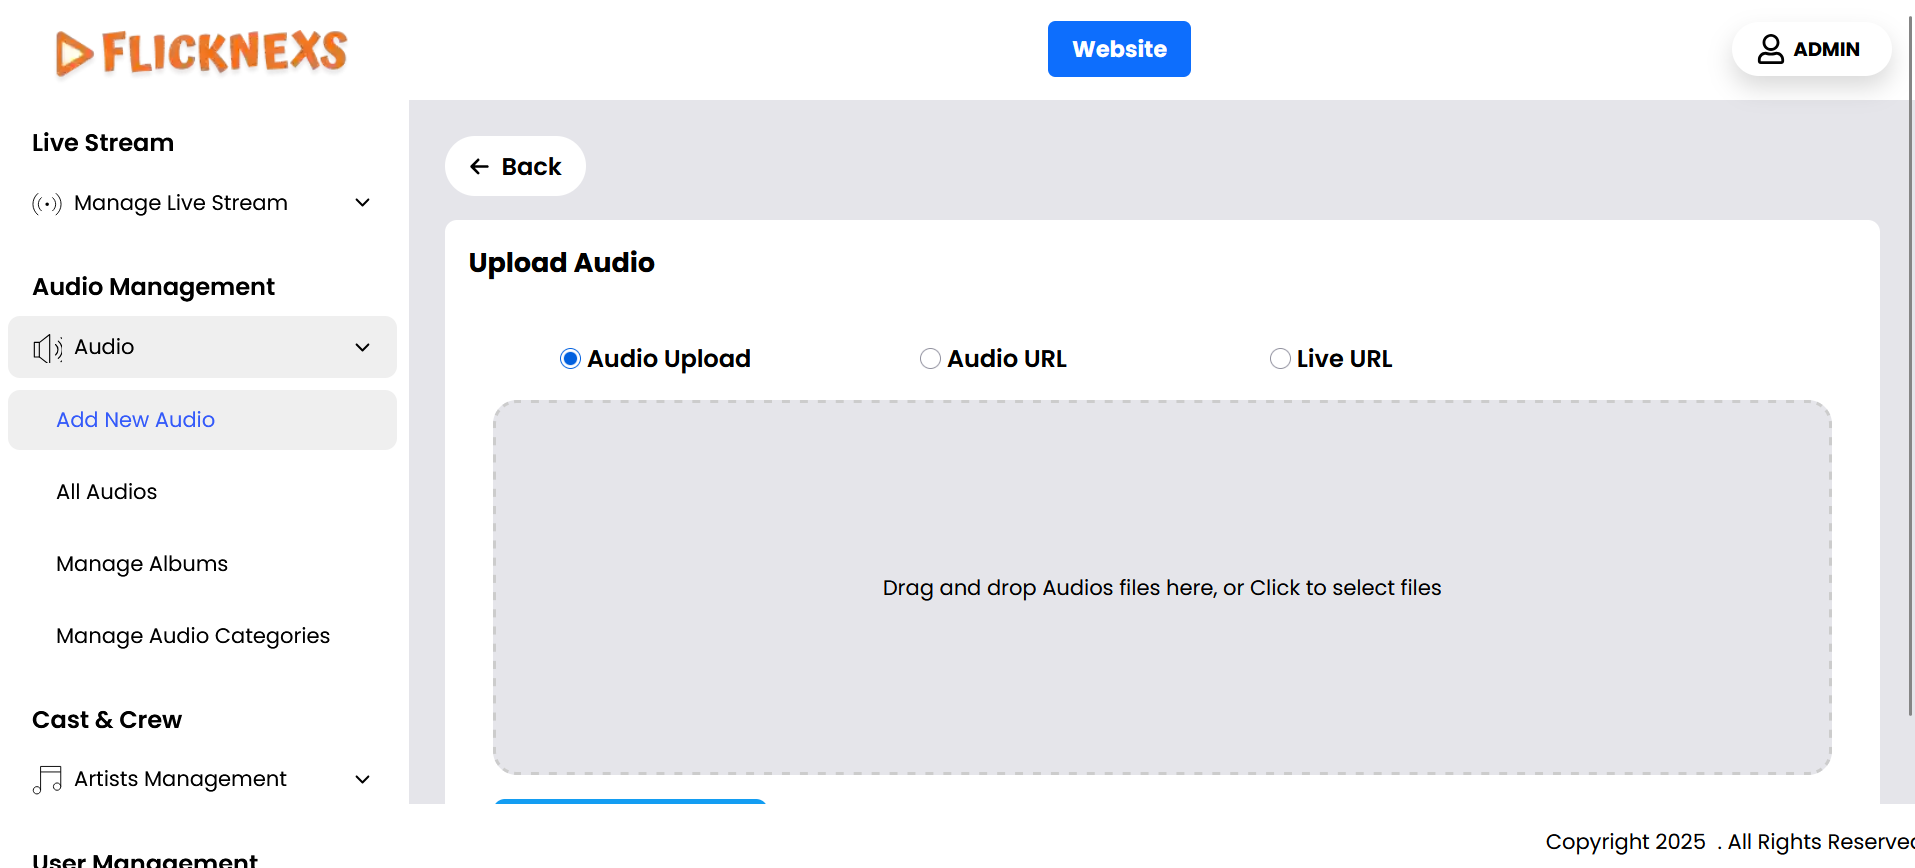The height and width of the screenshot is (868, 1915).
Task: Expand the Artists Management chevron
Action: coord(363,779)
